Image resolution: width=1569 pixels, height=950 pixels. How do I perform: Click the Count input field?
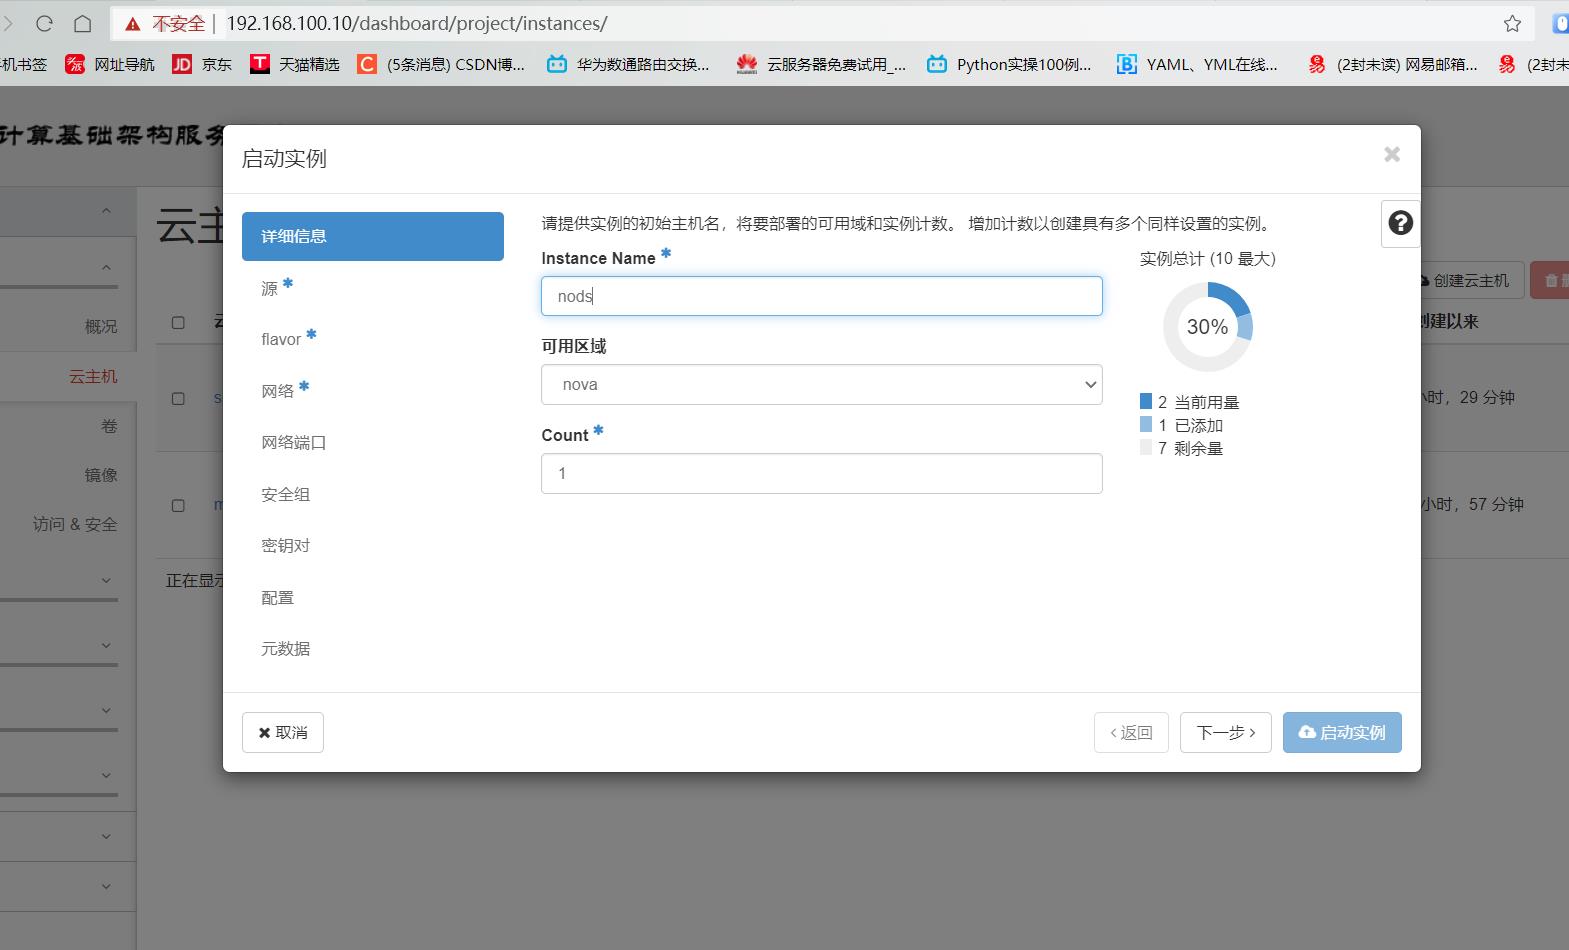822,473
